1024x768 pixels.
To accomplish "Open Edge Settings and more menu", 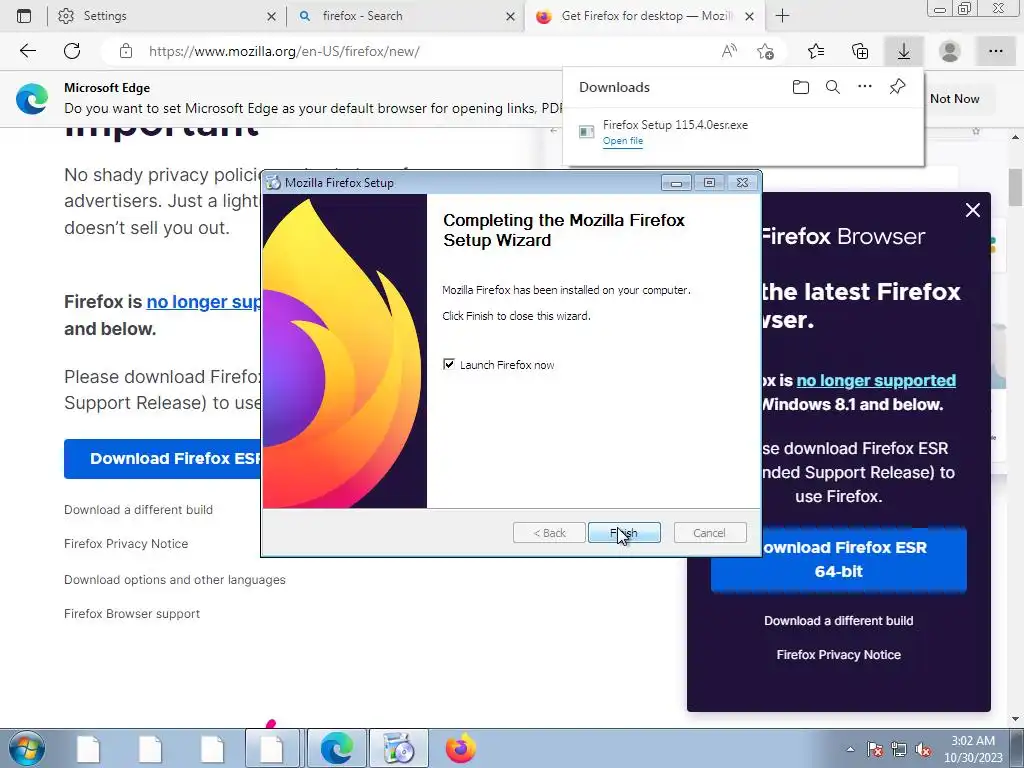I will (x=995, y=51).
